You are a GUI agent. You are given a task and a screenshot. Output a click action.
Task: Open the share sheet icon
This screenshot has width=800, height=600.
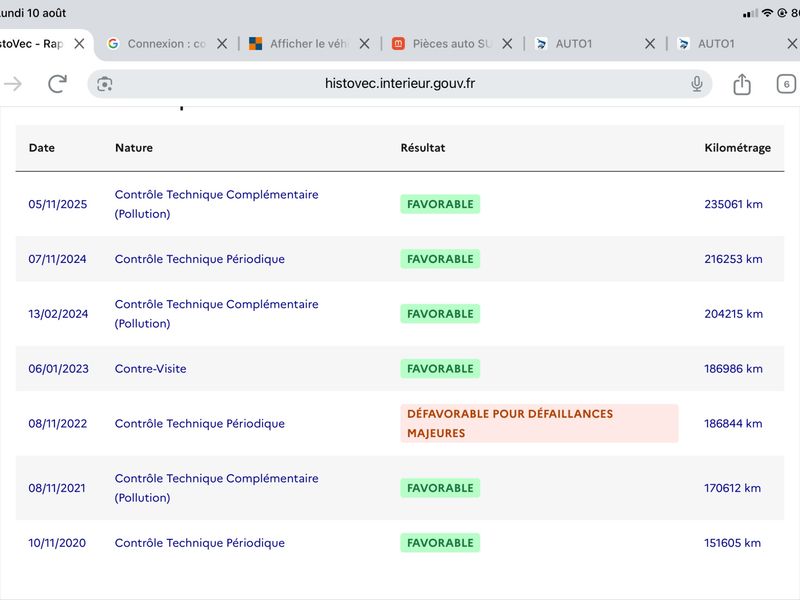pos(742,84)
